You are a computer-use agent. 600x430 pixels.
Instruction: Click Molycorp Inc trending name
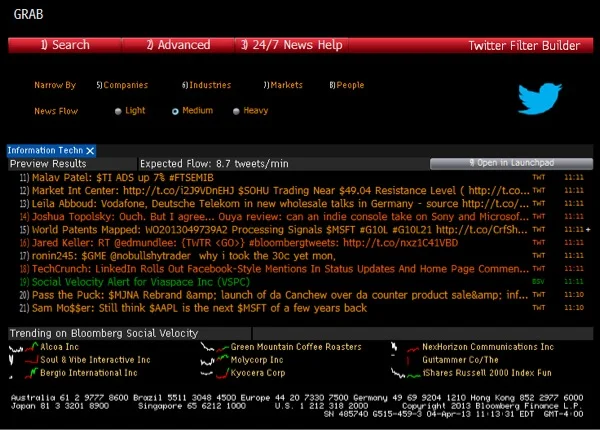click(257, 360)
